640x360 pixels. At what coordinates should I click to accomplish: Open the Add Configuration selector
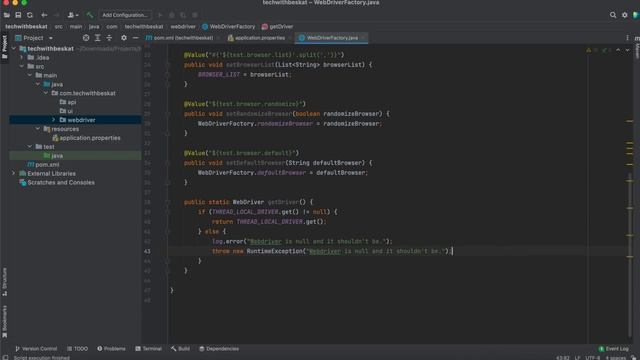point(125,15)
